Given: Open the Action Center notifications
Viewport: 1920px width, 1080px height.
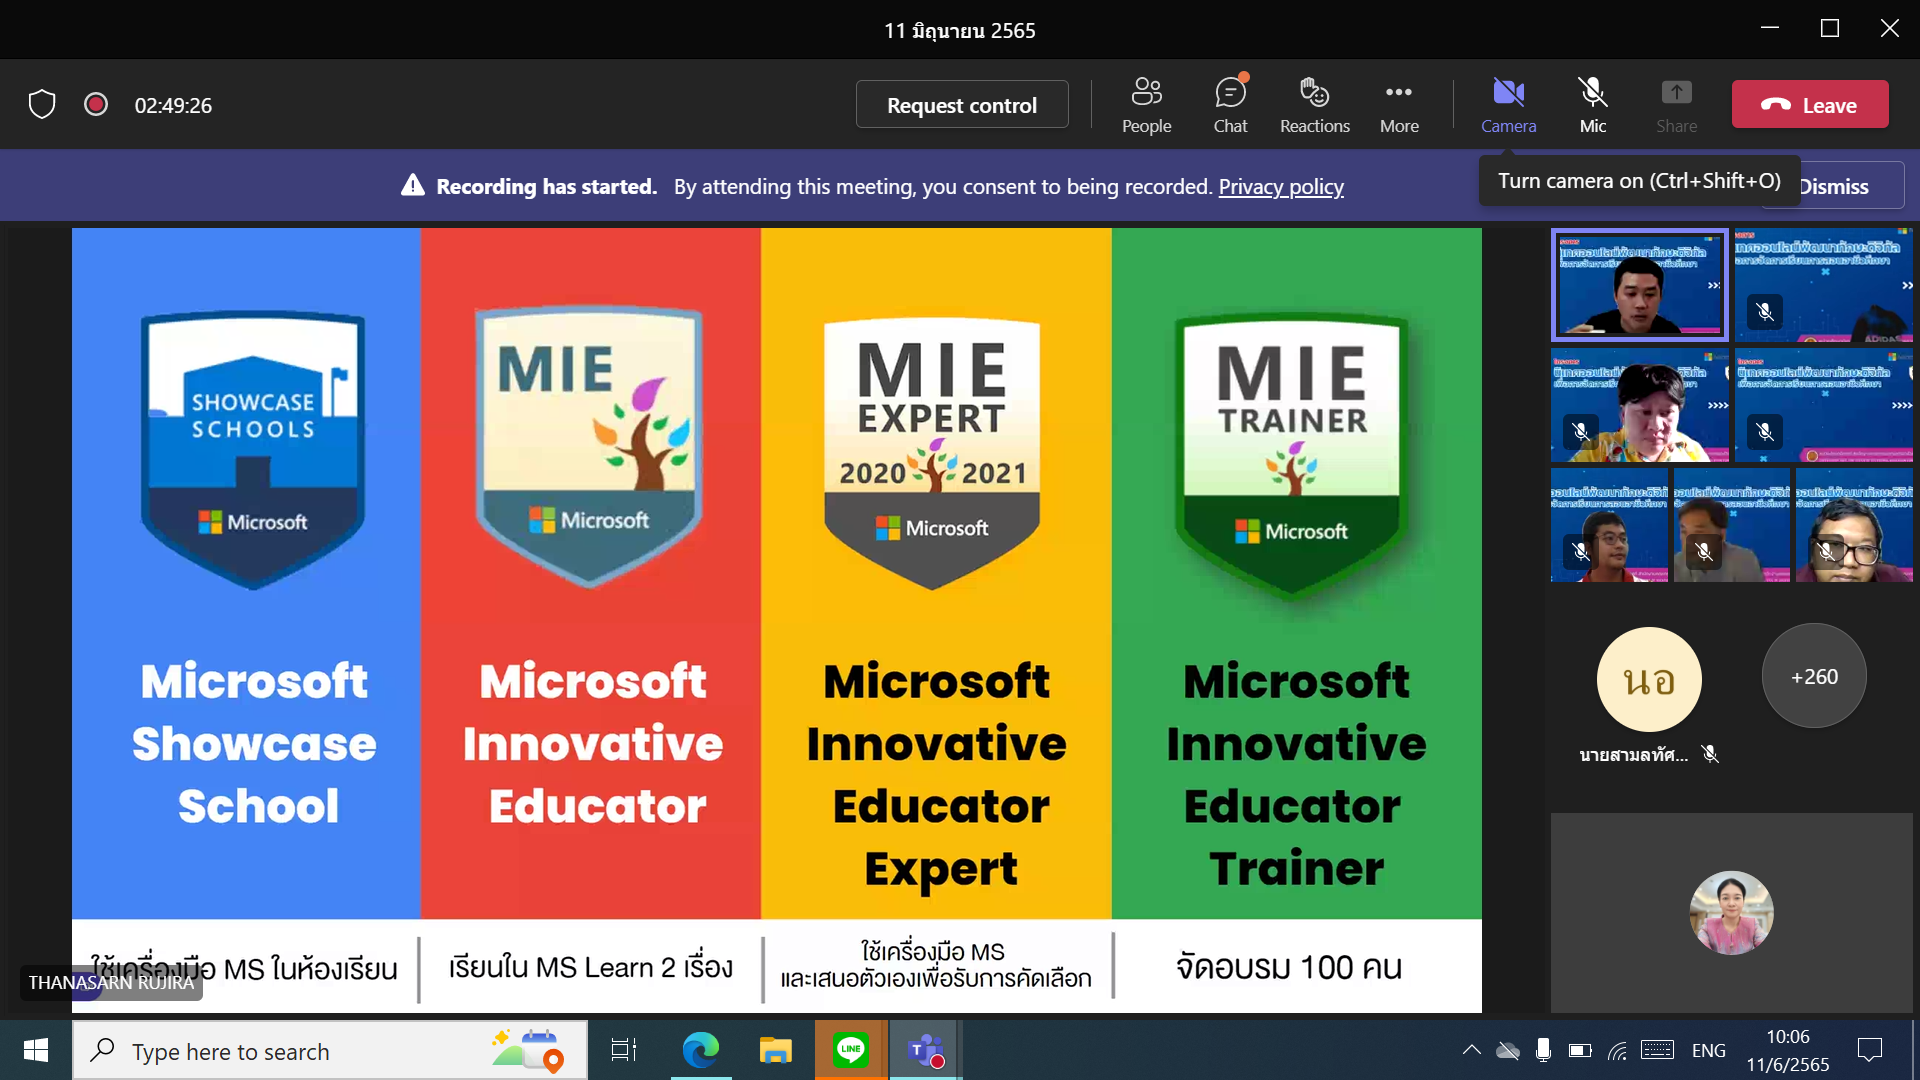Looking at the screenshot, I should coord(1869,1050).
